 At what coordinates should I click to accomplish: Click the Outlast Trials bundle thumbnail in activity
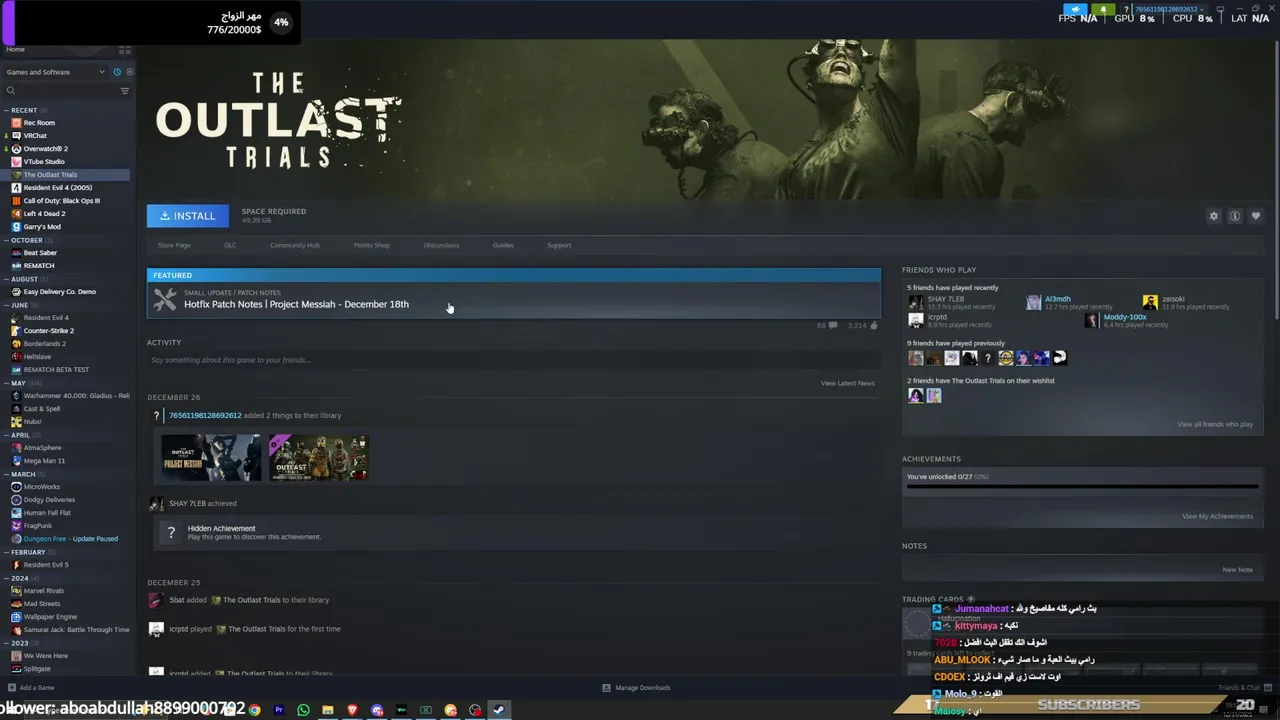click(x=319, y=458)
